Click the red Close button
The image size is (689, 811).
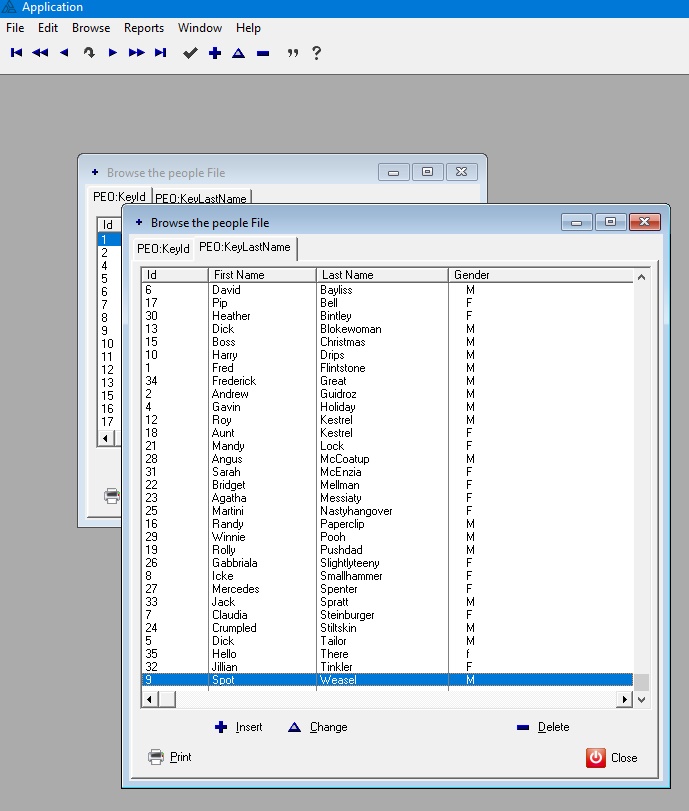(612, 757)
